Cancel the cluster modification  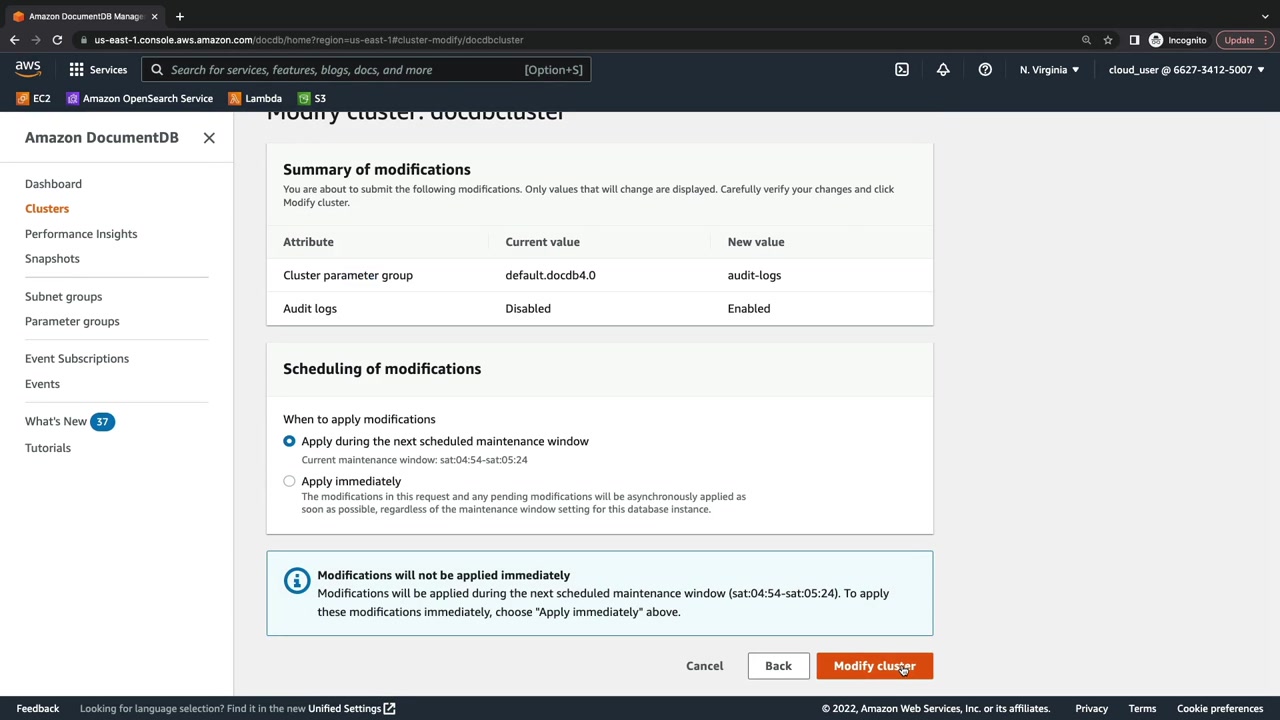[704, 666]
